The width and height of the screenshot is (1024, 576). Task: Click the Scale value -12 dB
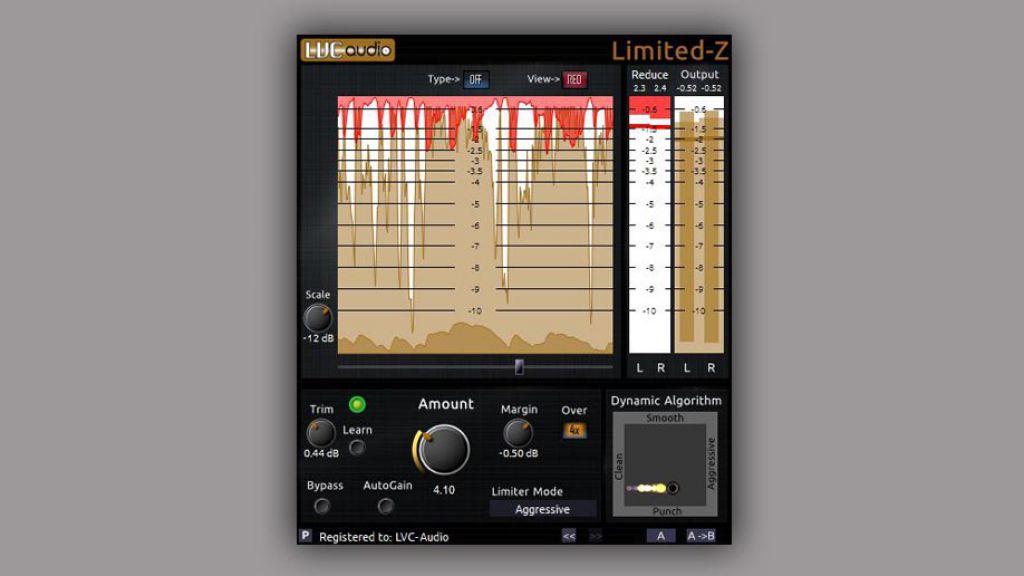pos(318,338)
